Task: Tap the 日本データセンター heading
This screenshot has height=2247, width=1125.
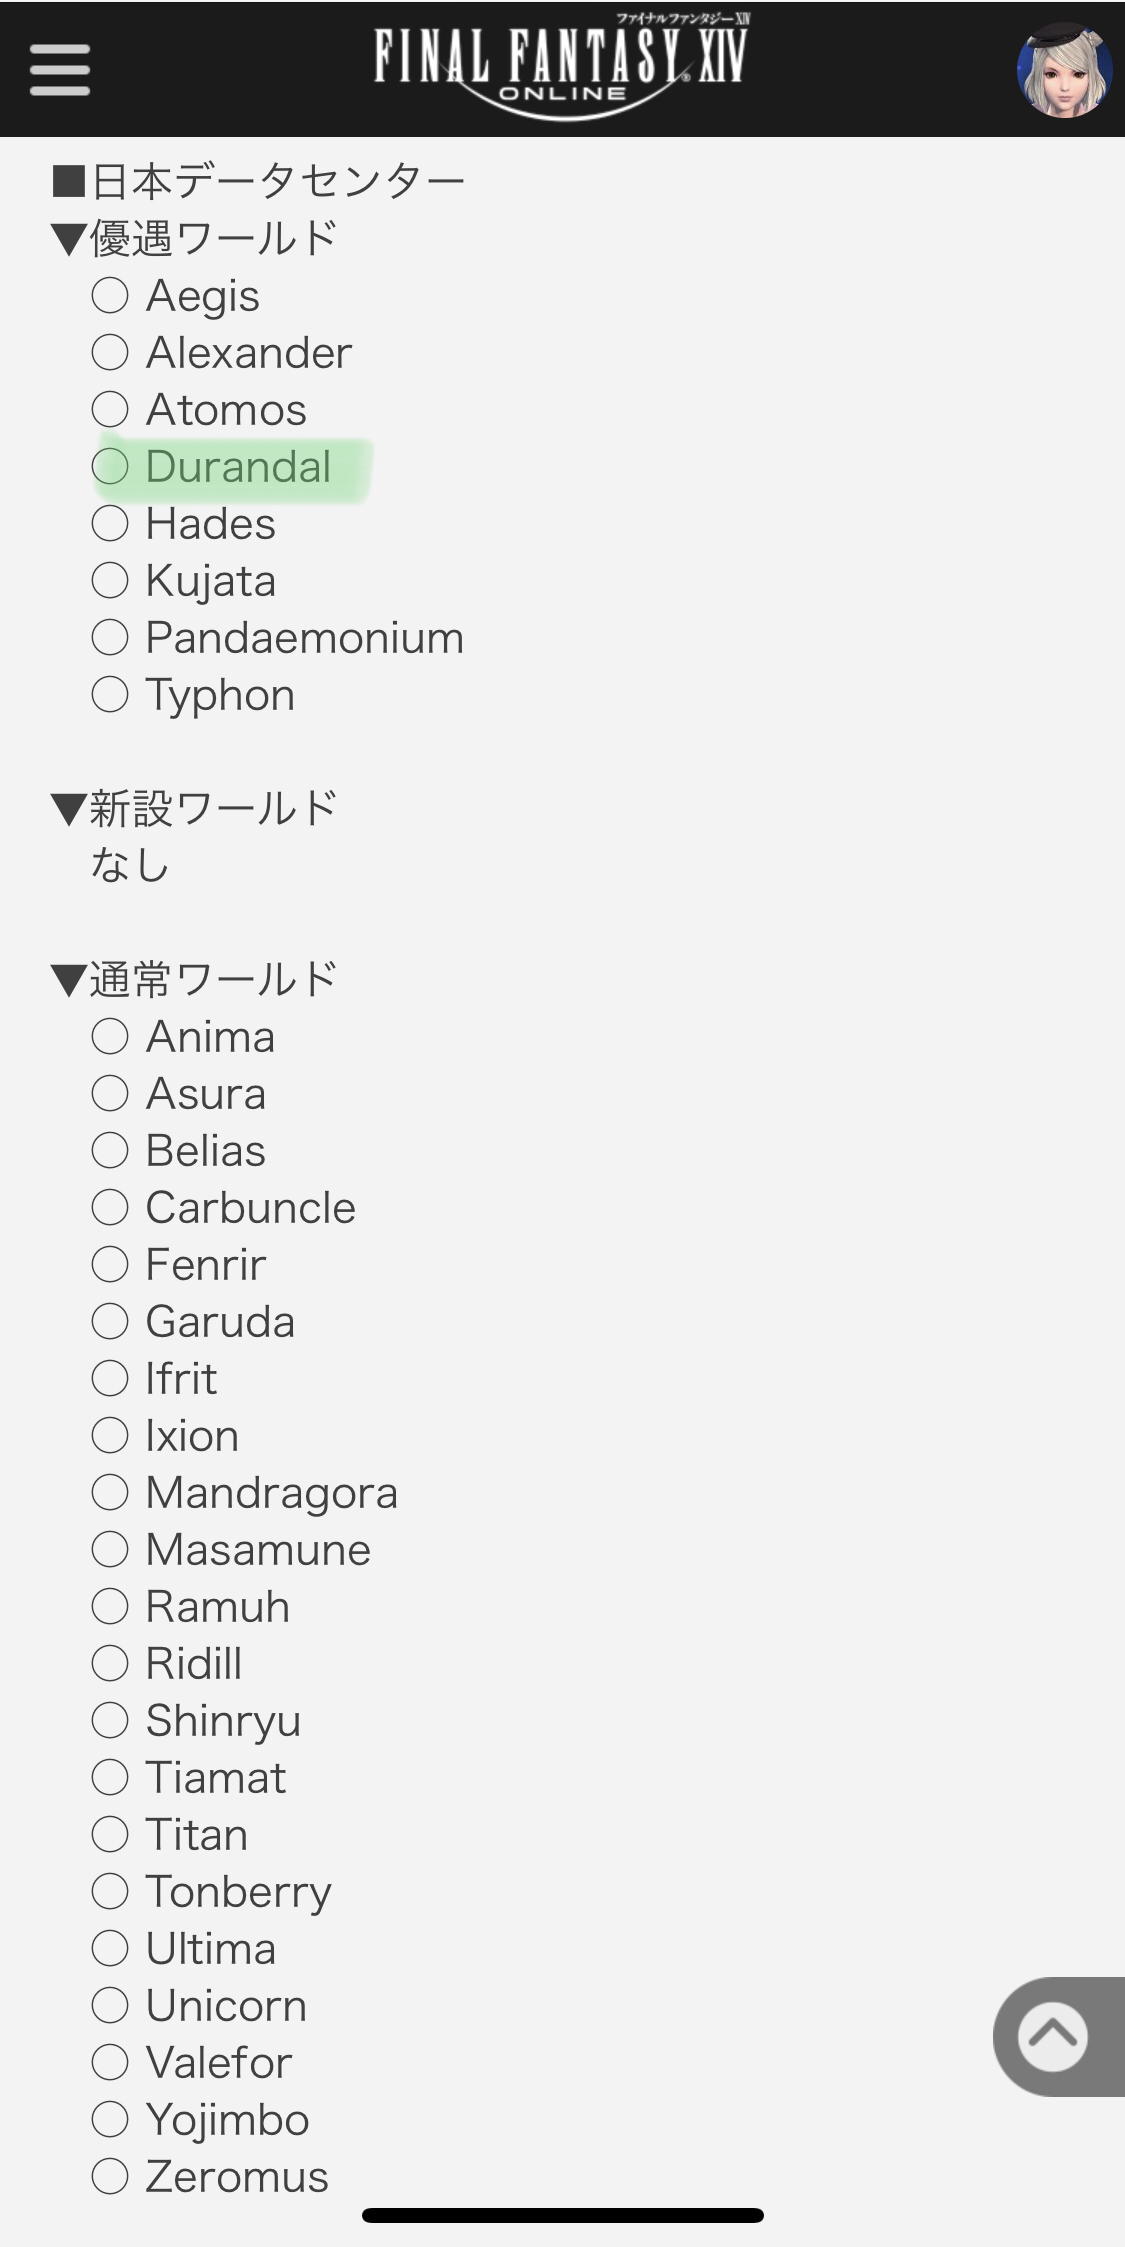Action: coord(259,181)
